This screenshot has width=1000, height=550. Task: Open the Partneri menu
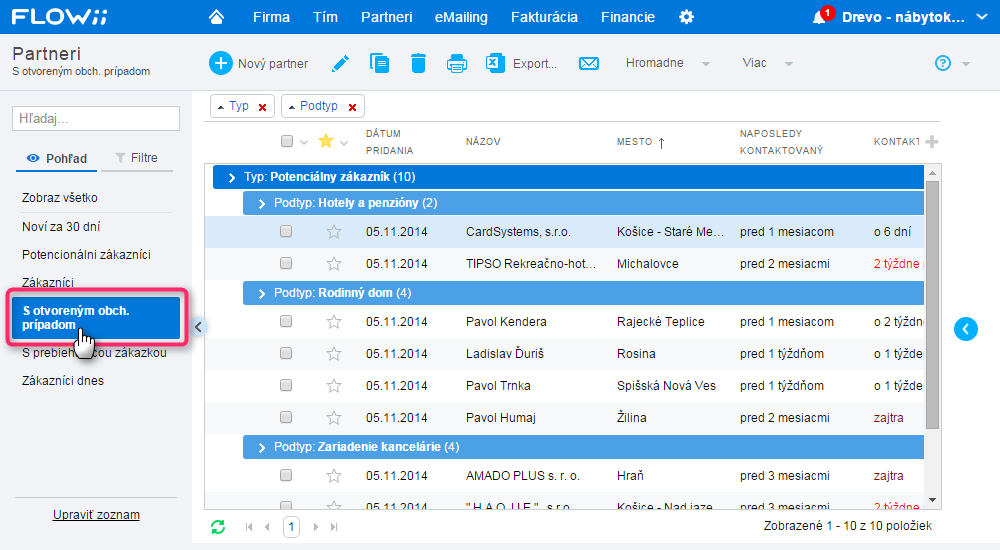pyautogui.click(x=386, y=17)
